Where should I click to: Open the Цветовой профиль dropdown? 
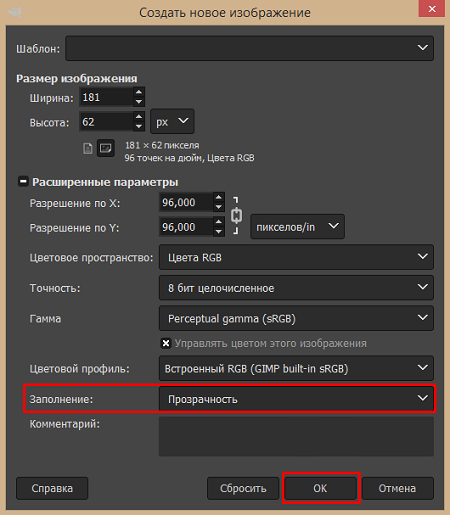click(296, 368)
